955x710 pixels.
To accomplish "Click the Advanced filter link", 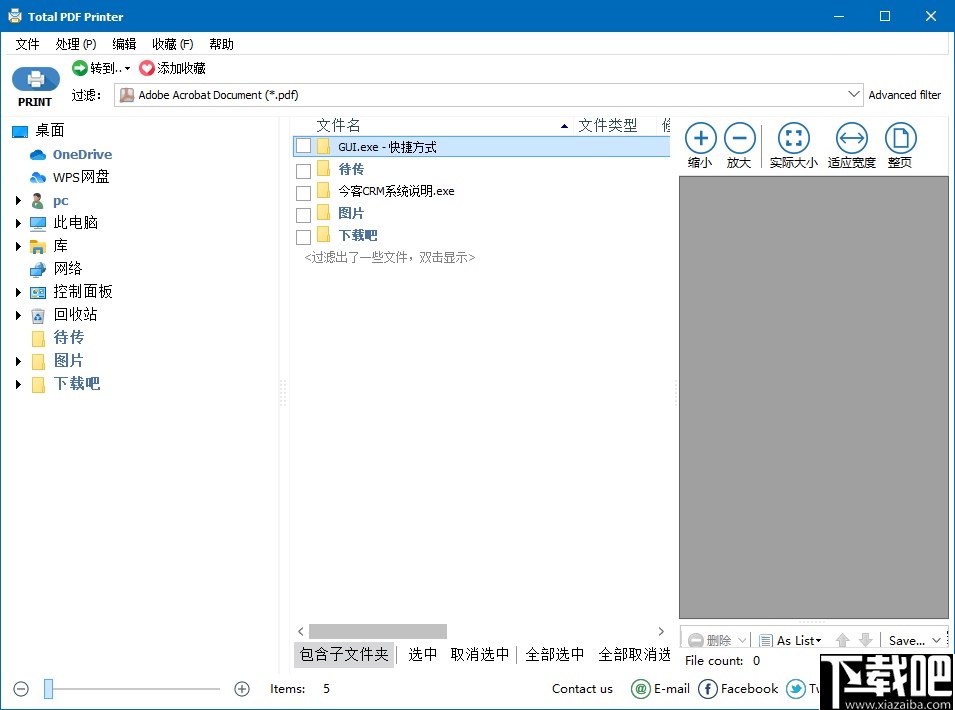I will (x=905, y=94).
